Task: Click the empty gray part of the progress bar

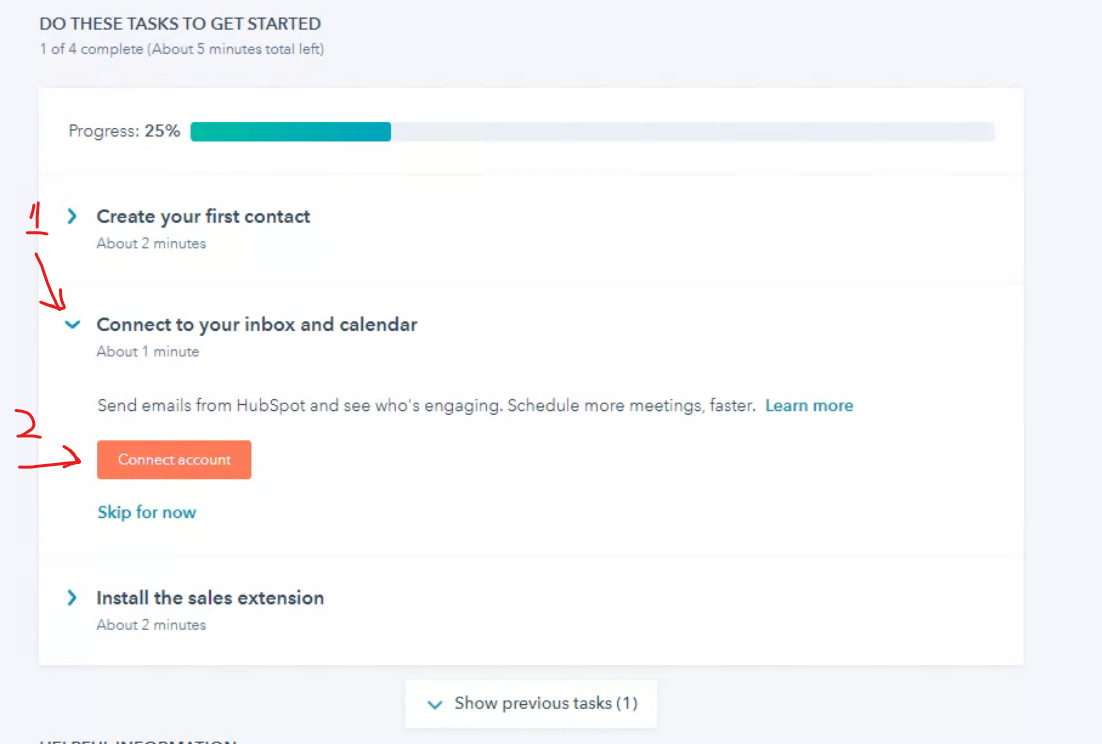Action: pos(690,131)
